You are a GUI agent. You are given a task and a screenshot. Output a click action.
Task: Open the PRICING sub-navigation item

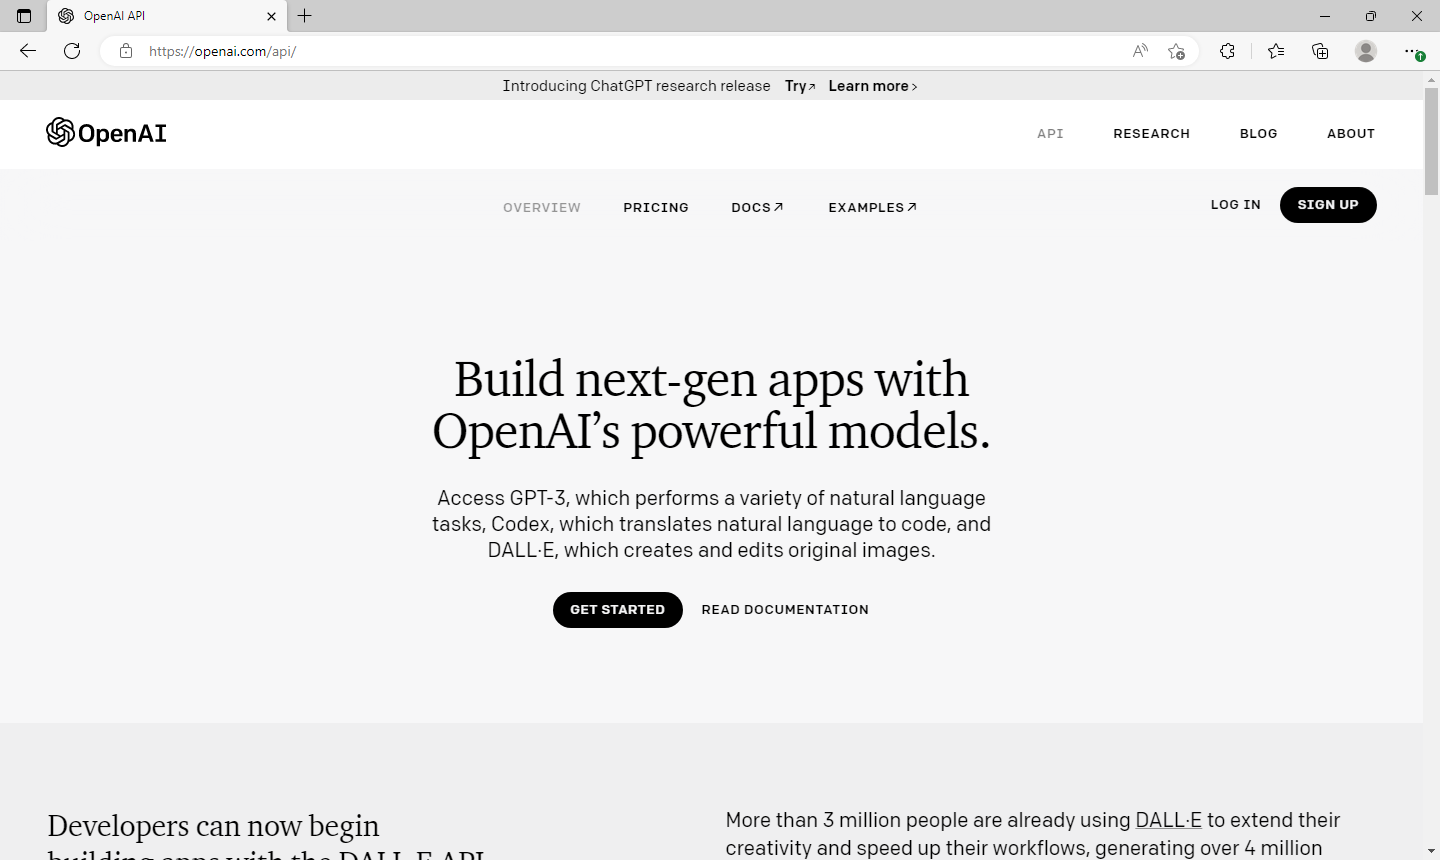coord(656,207)
